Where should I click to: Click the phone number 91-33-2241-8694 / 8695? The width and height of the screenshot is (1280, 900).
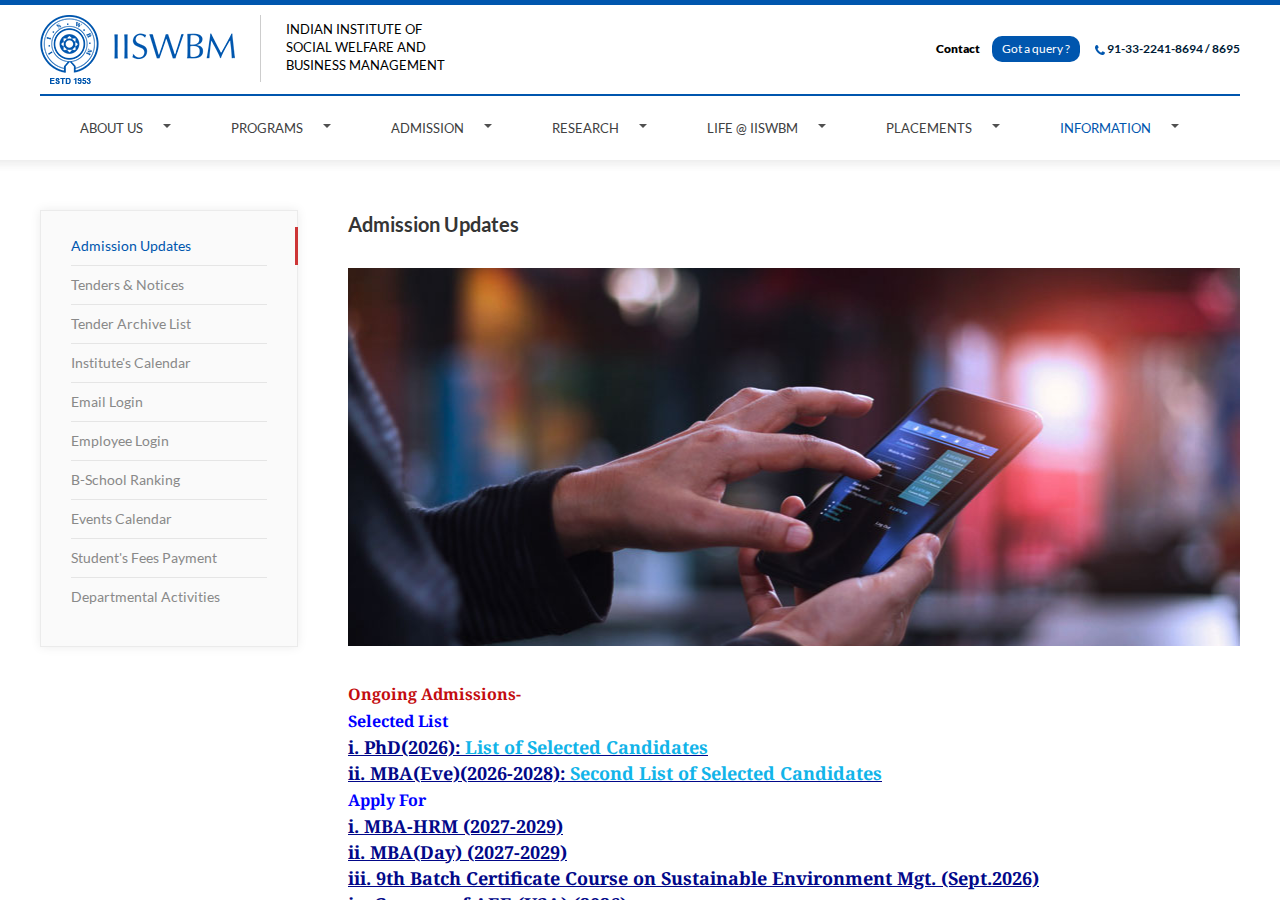1173,49
